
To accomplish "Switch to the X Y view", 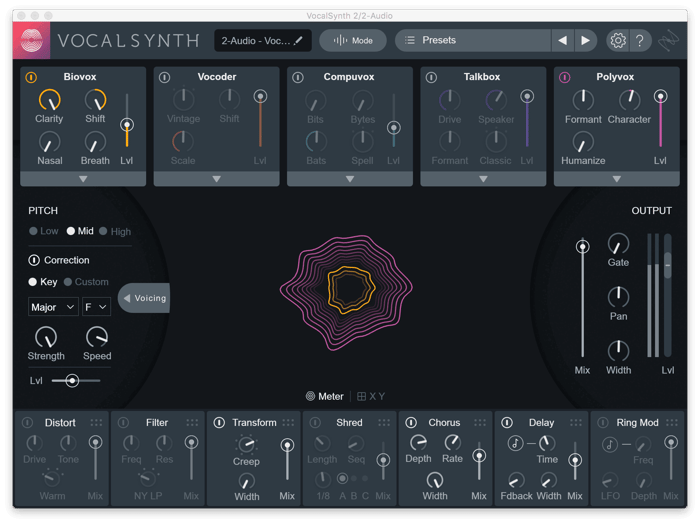I will pos(371,396).
